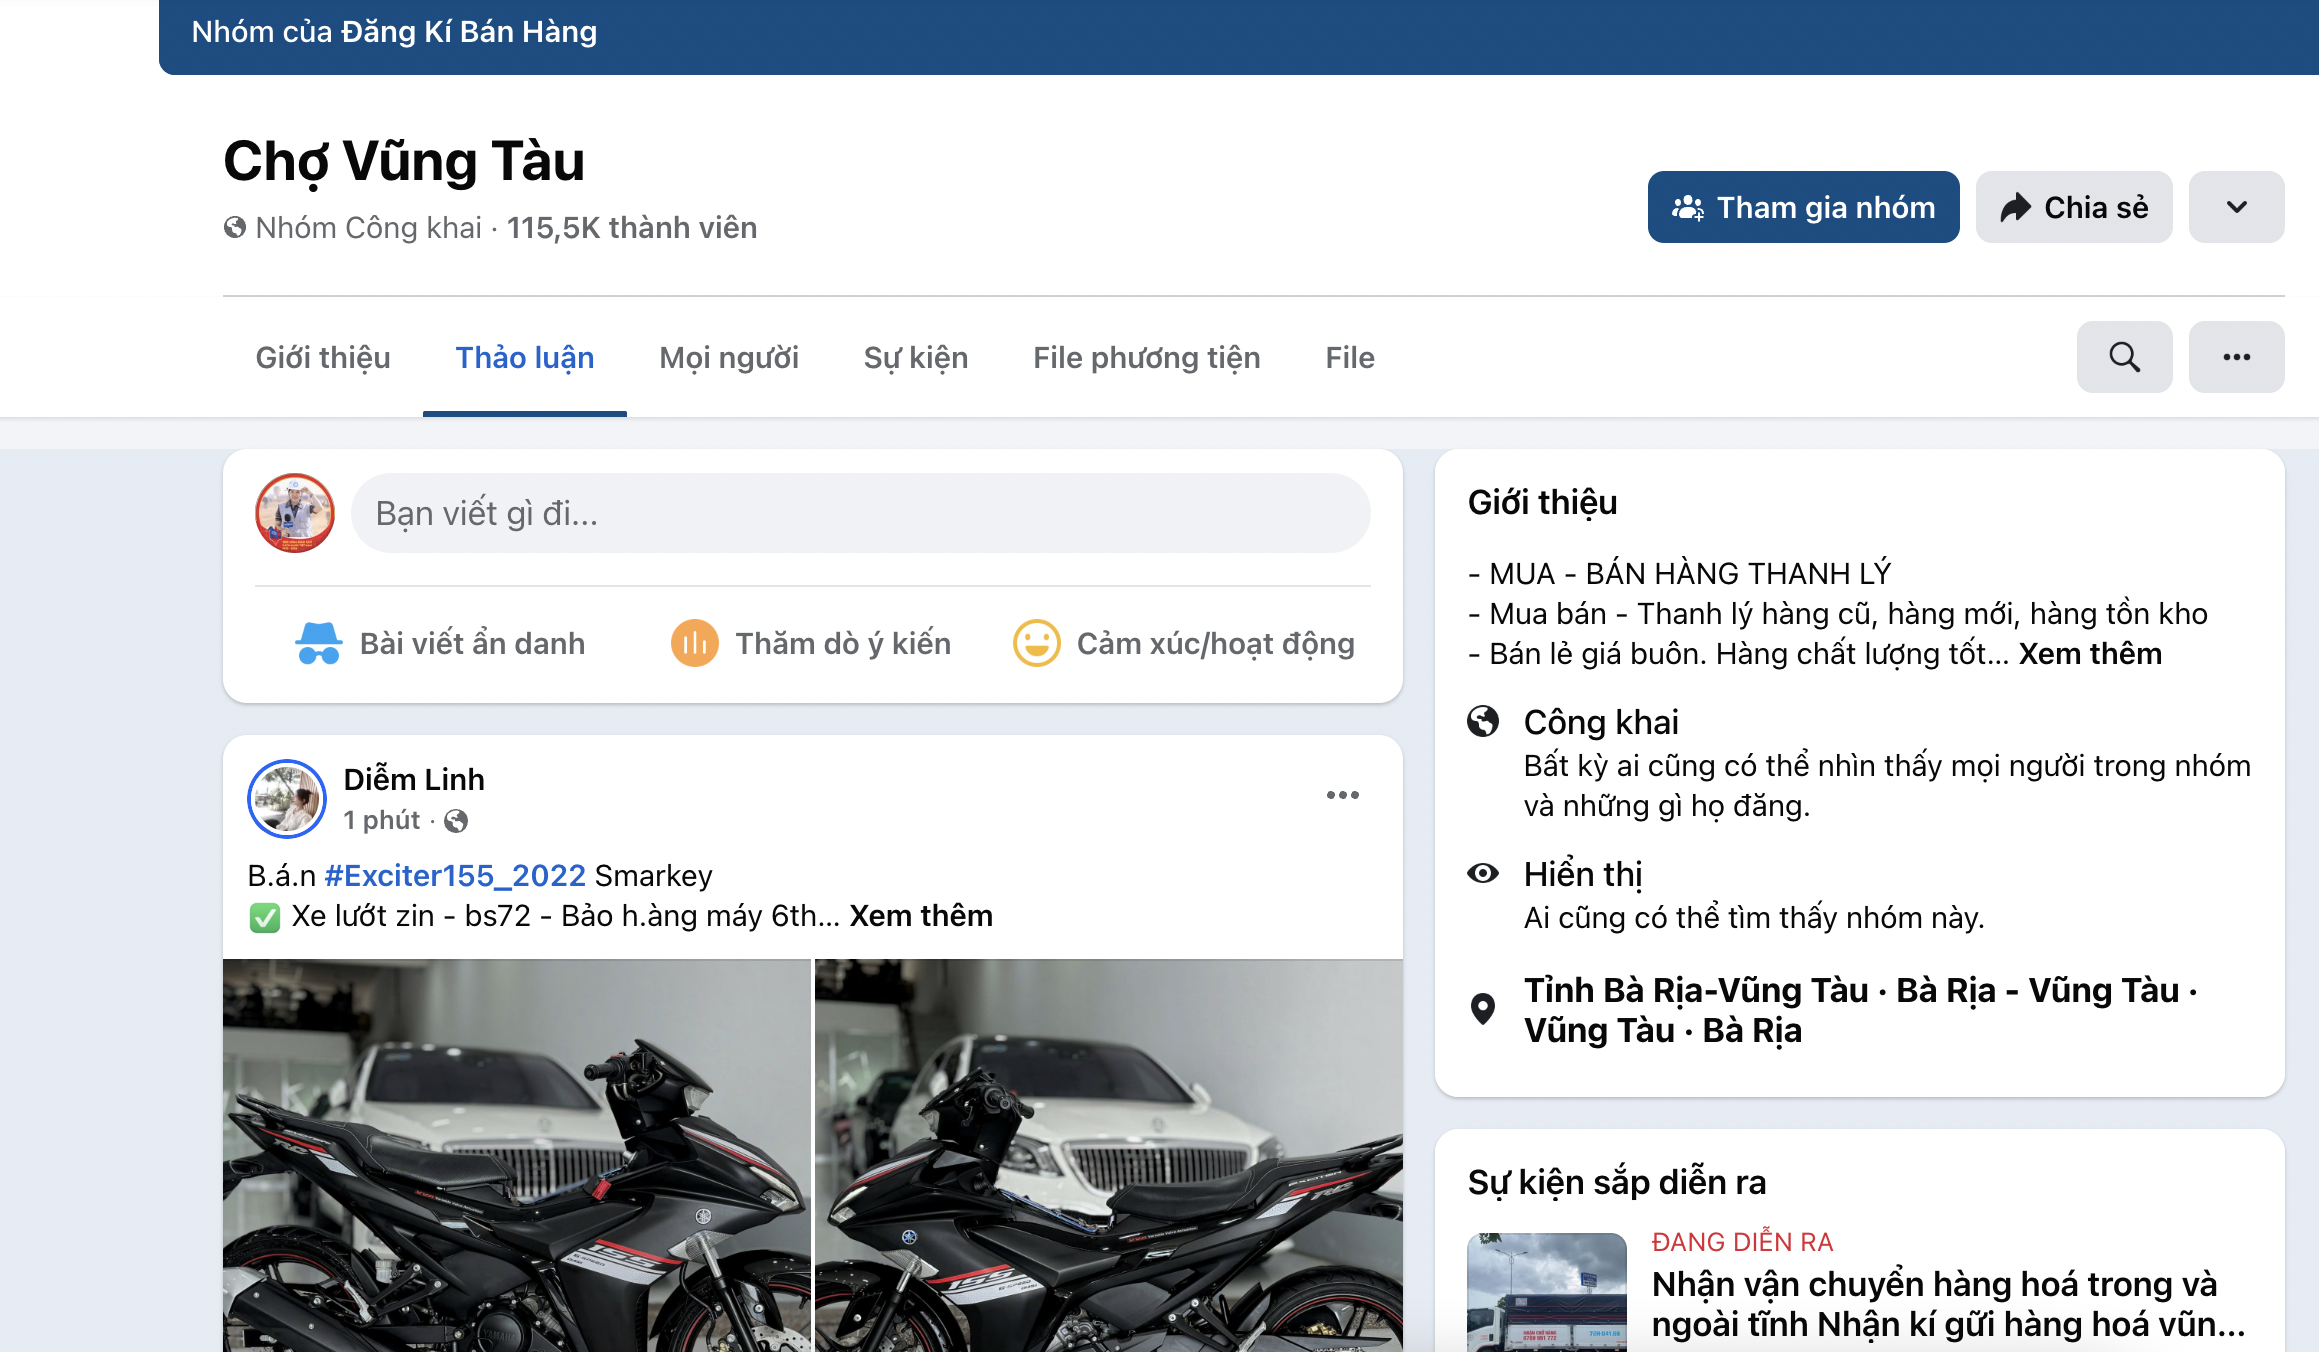The image size is (2319, 1352).
Task: Click the Chia sẻ button
Action: coord(2073,207)
